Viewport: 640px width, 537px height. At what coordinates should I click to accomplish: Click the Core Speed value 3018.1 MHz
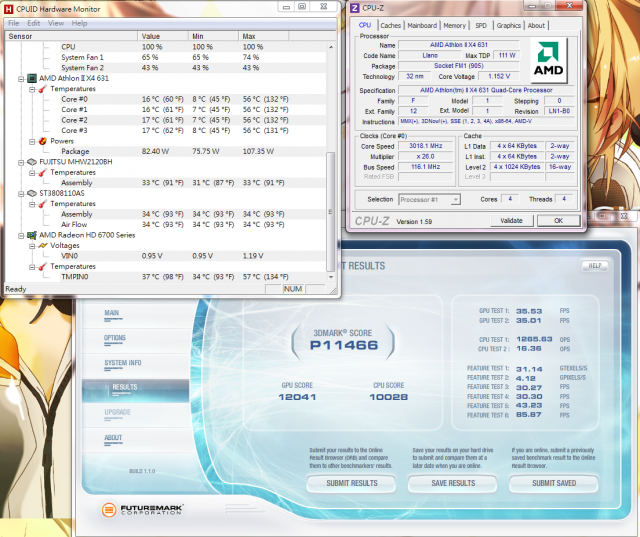point(425,146)
